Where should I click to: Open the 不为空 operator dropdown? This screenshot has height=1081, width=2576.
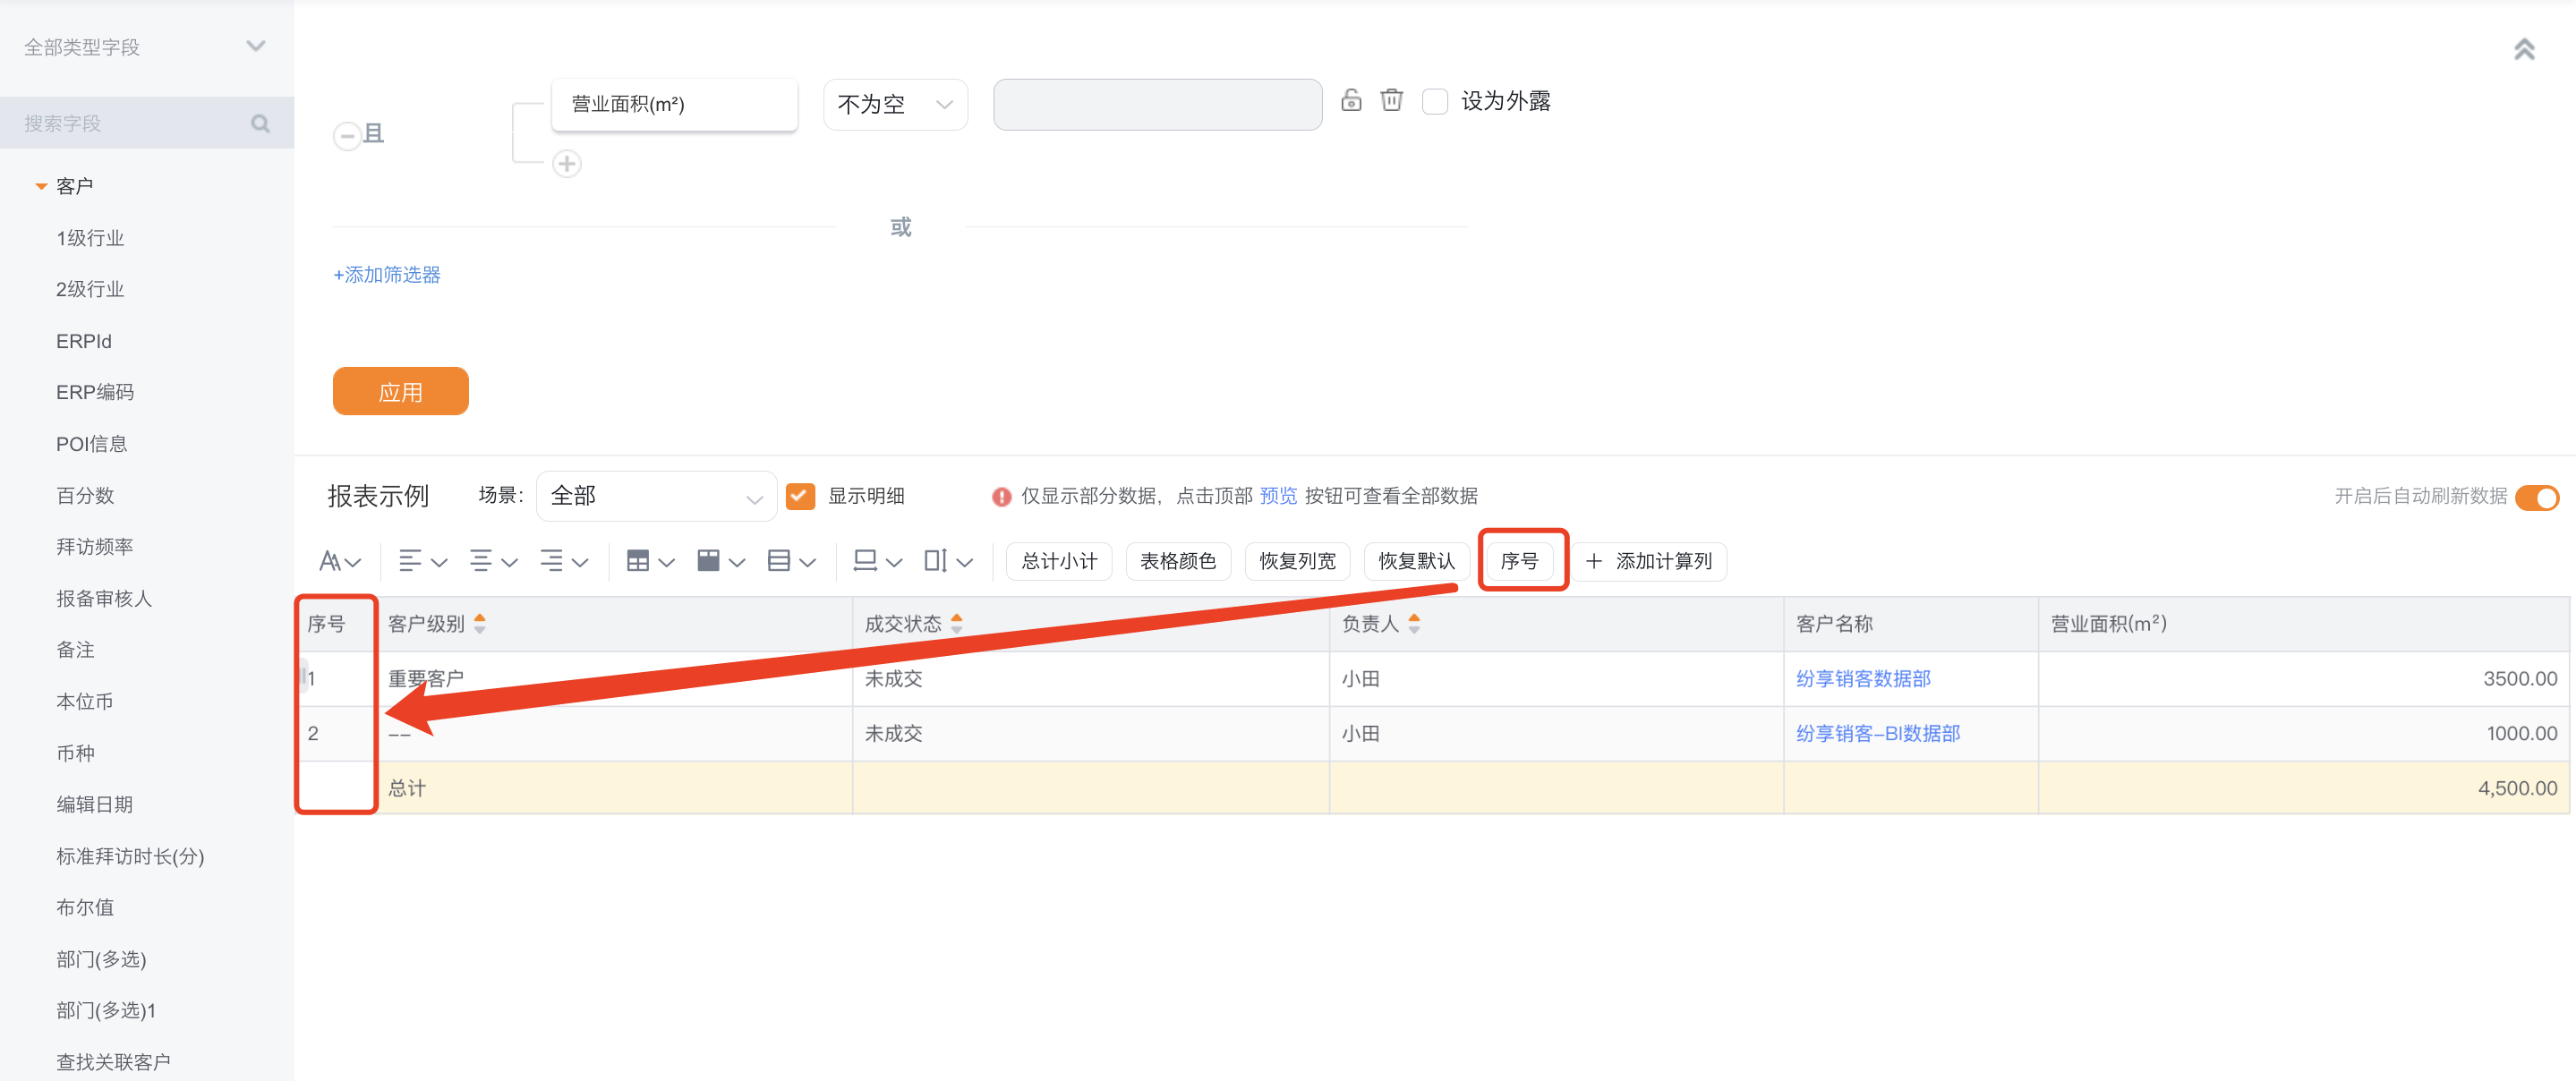coord(895,104)
